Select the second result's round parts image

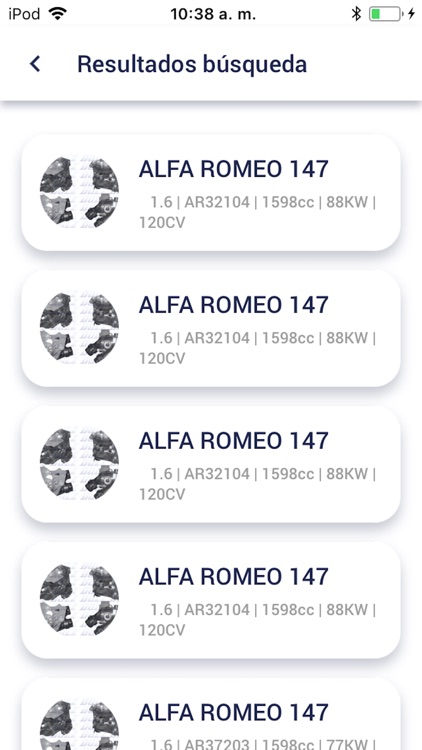click(79, 328)
